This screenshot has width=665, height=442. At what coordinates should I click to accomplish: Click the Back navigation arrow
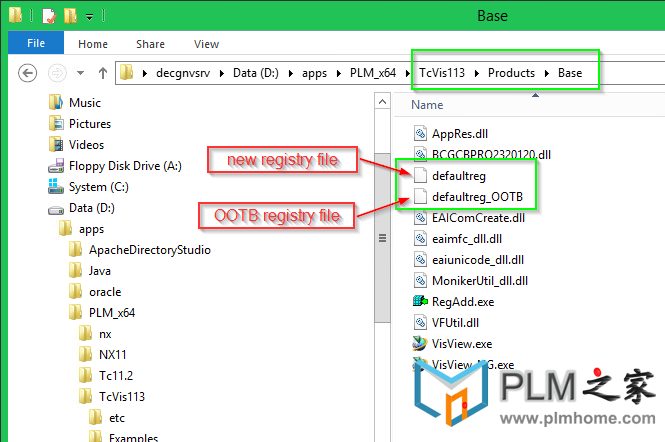28,73
